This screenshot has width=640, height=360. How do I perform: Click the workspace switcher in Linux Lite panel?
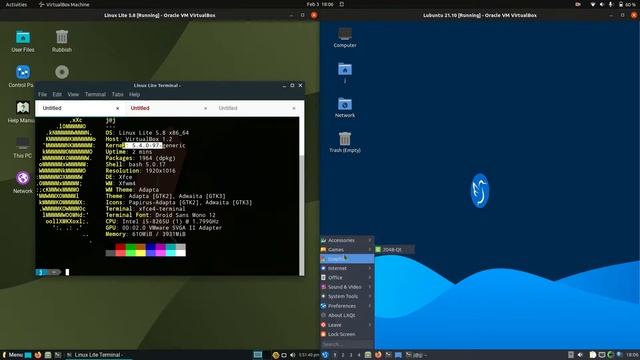(x=258, y=355)
